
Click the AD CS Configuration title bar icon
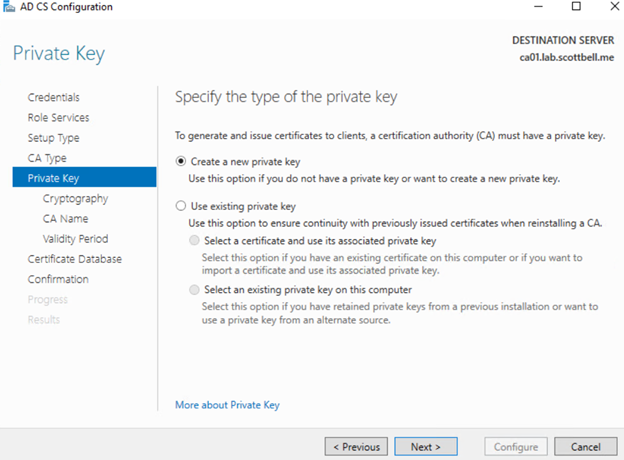(10, 7)
